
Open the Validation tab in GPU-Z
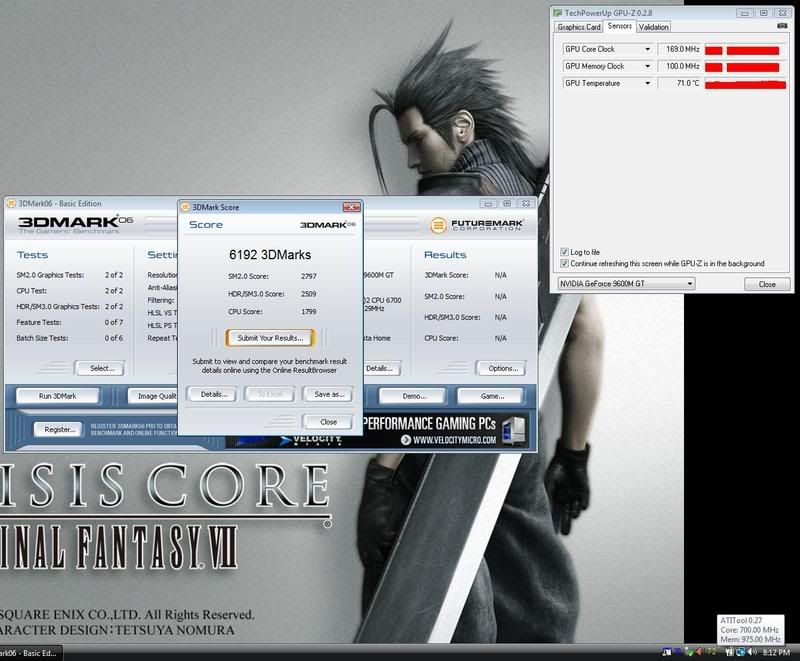click(654, 27)
